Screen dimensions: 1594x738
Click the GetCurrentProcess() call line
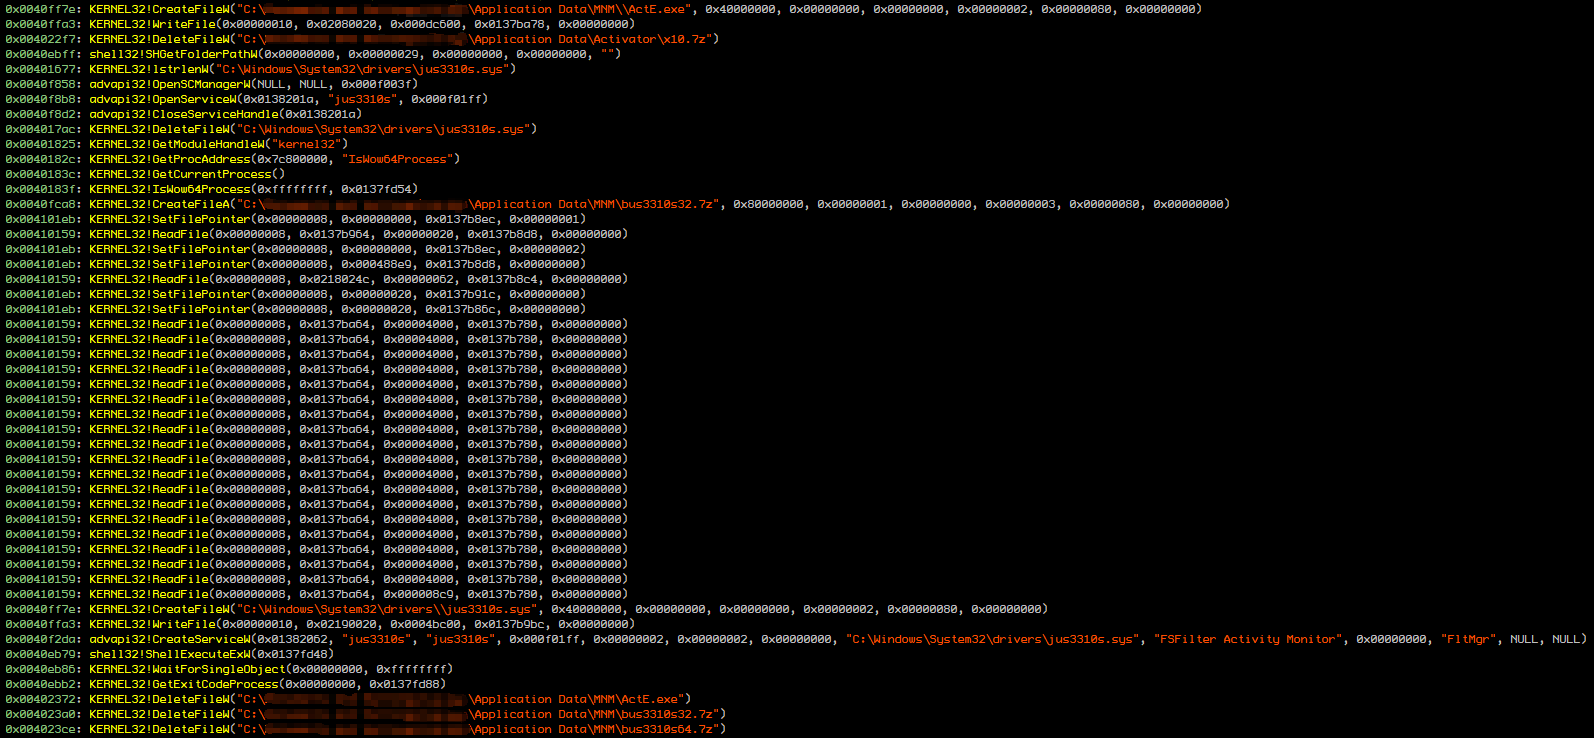[187, 174]
